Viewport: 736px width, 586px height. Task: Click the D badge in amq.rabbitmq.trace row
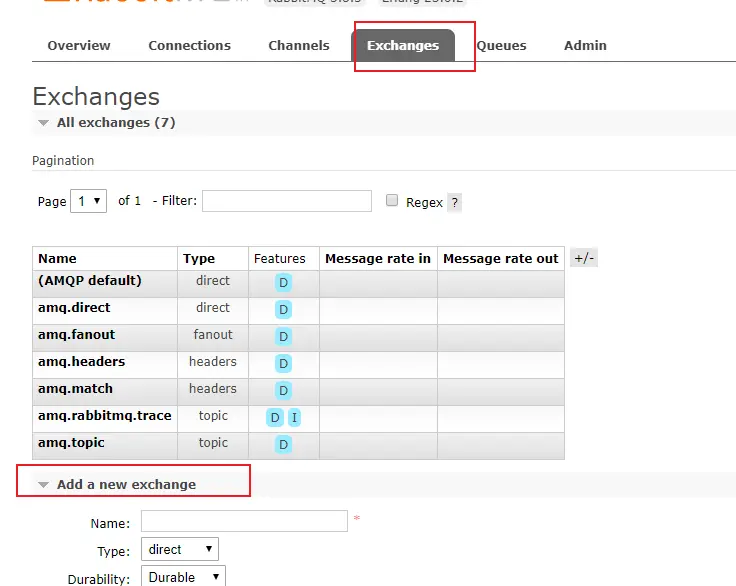275,417
